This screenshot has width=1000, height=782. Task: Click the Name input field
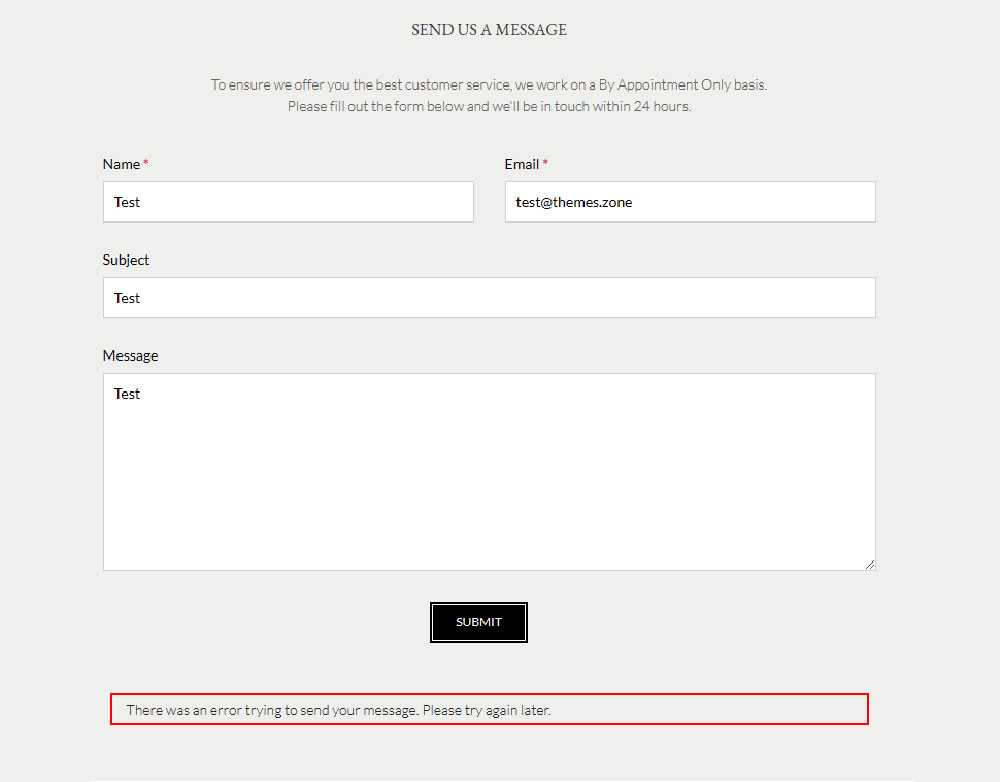coord(288,201)
